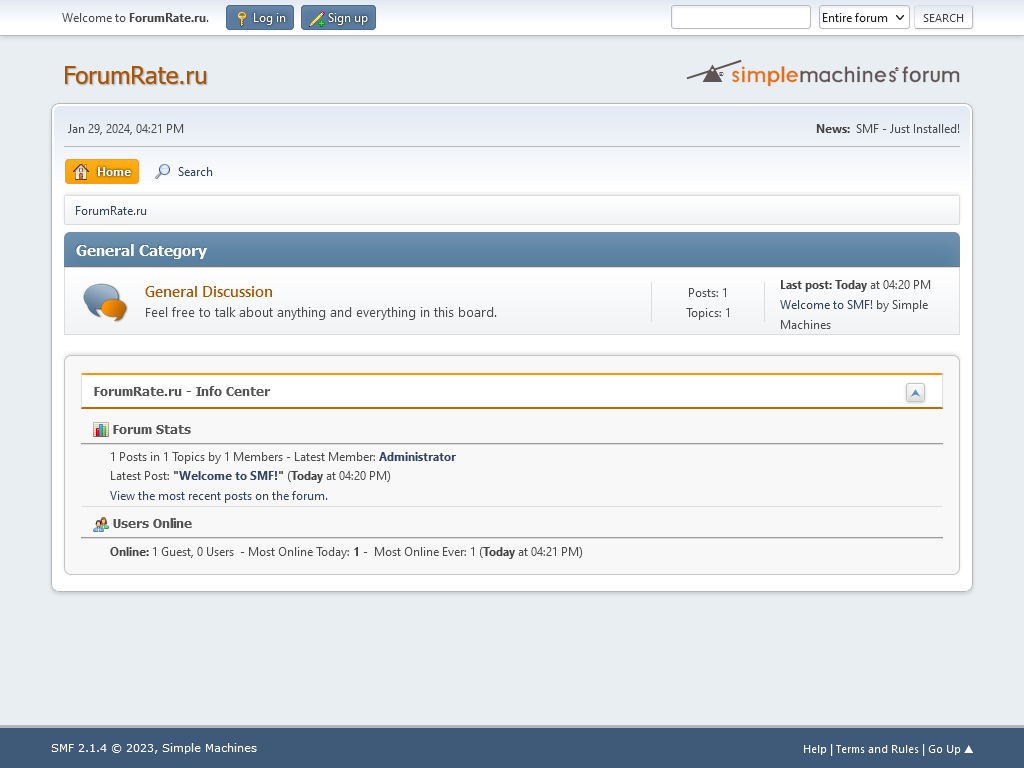1024x768 pixels.
Task: Open the Home menu tab
Action: (102, 172)
